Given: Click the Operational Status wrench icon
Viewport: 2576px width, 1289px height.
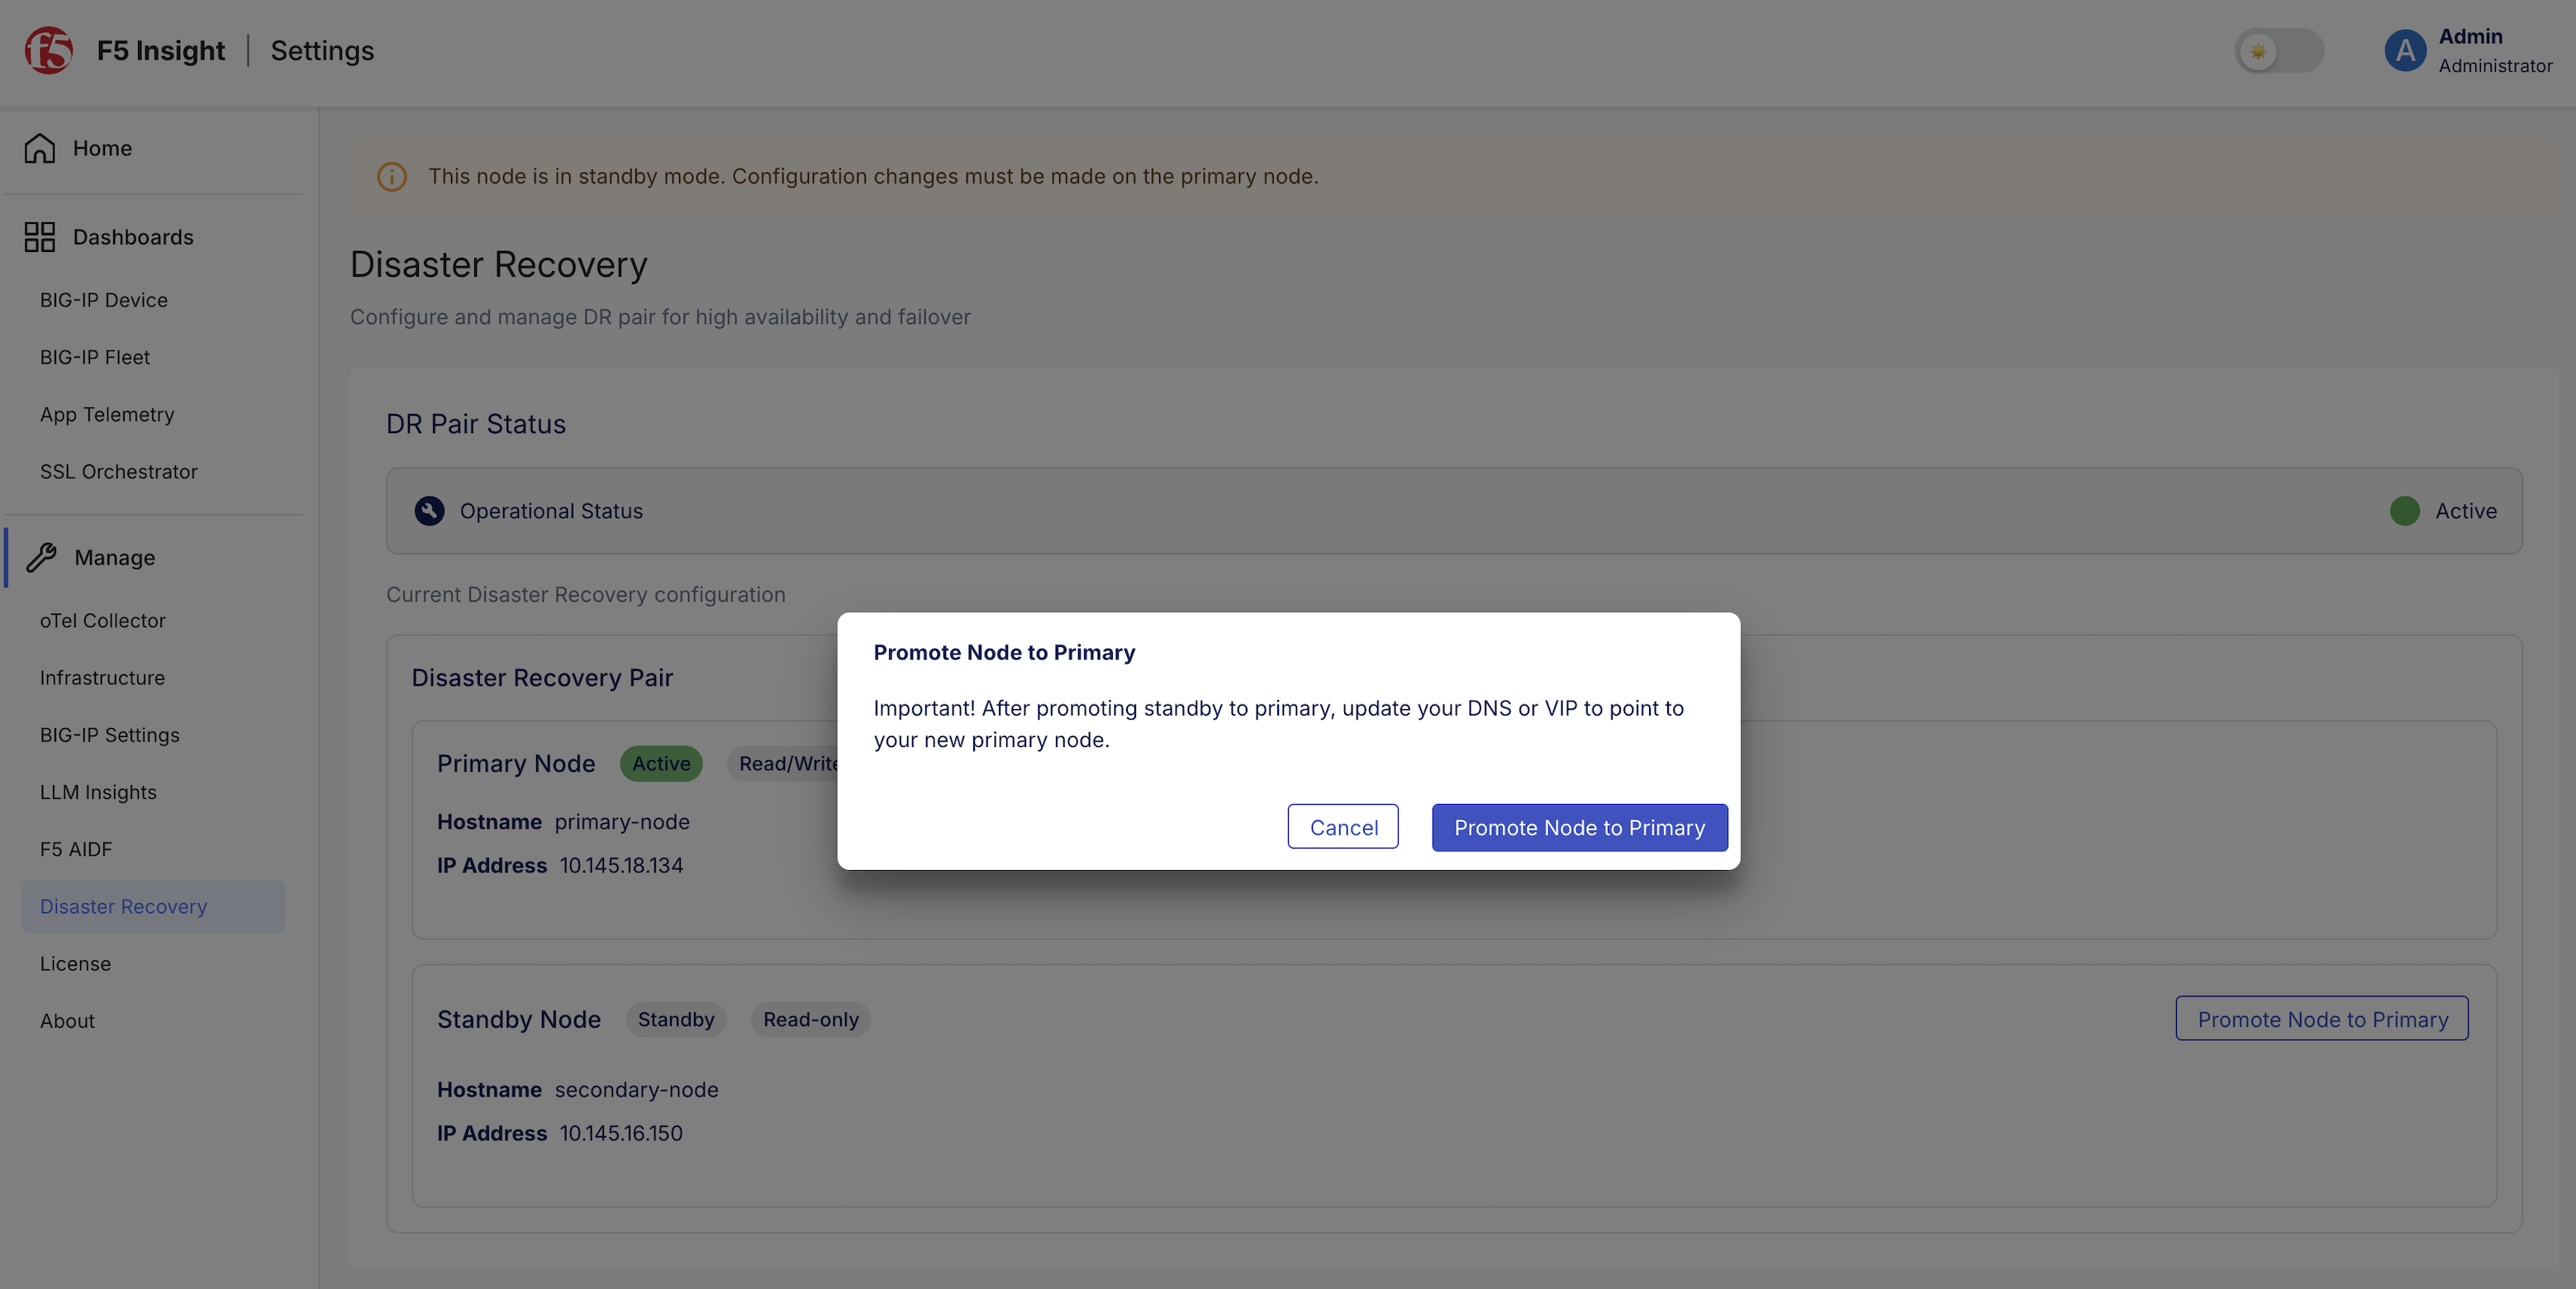Looking at the screenshot, I should click(429, 511).
